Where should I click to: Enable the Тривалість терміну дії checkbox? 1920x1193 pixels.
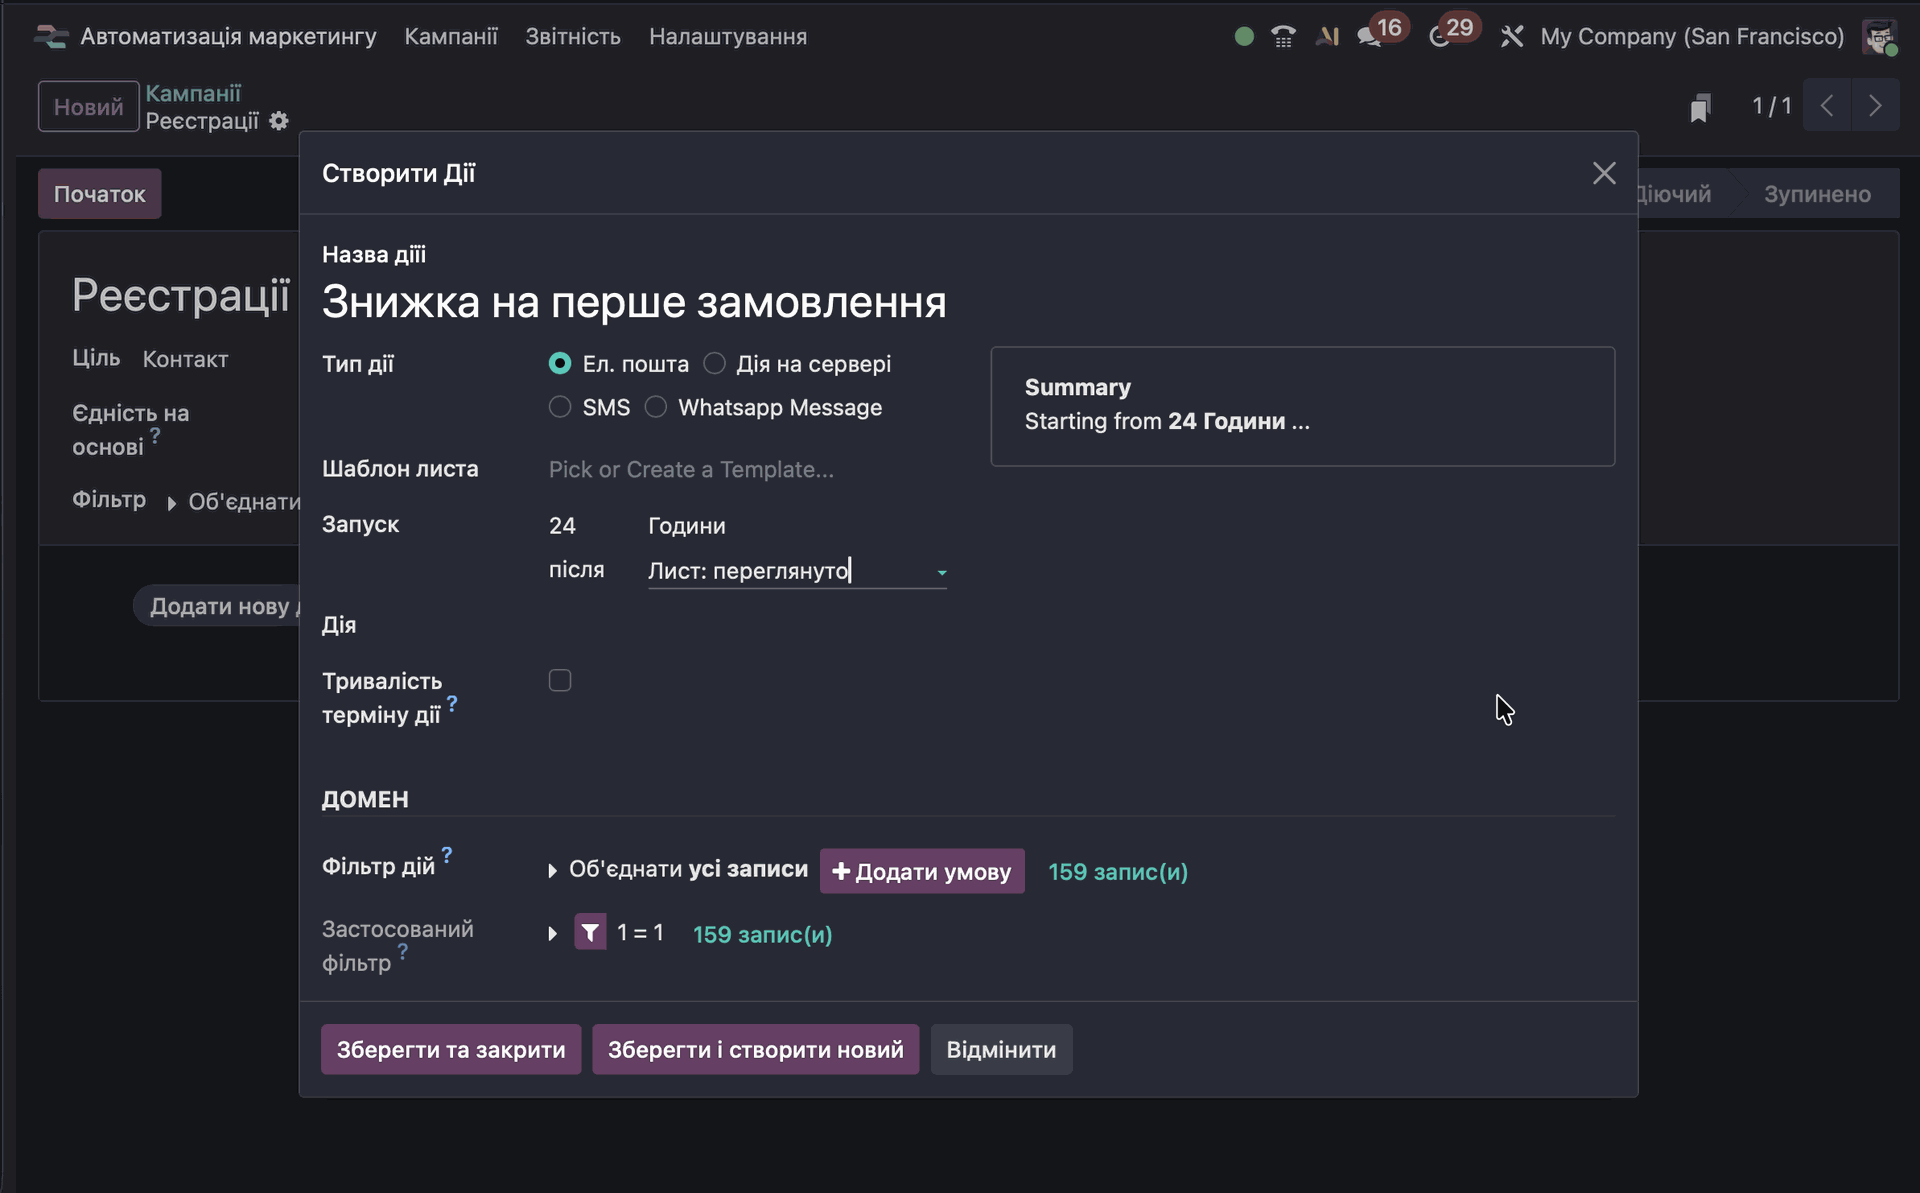pos(560,681)
